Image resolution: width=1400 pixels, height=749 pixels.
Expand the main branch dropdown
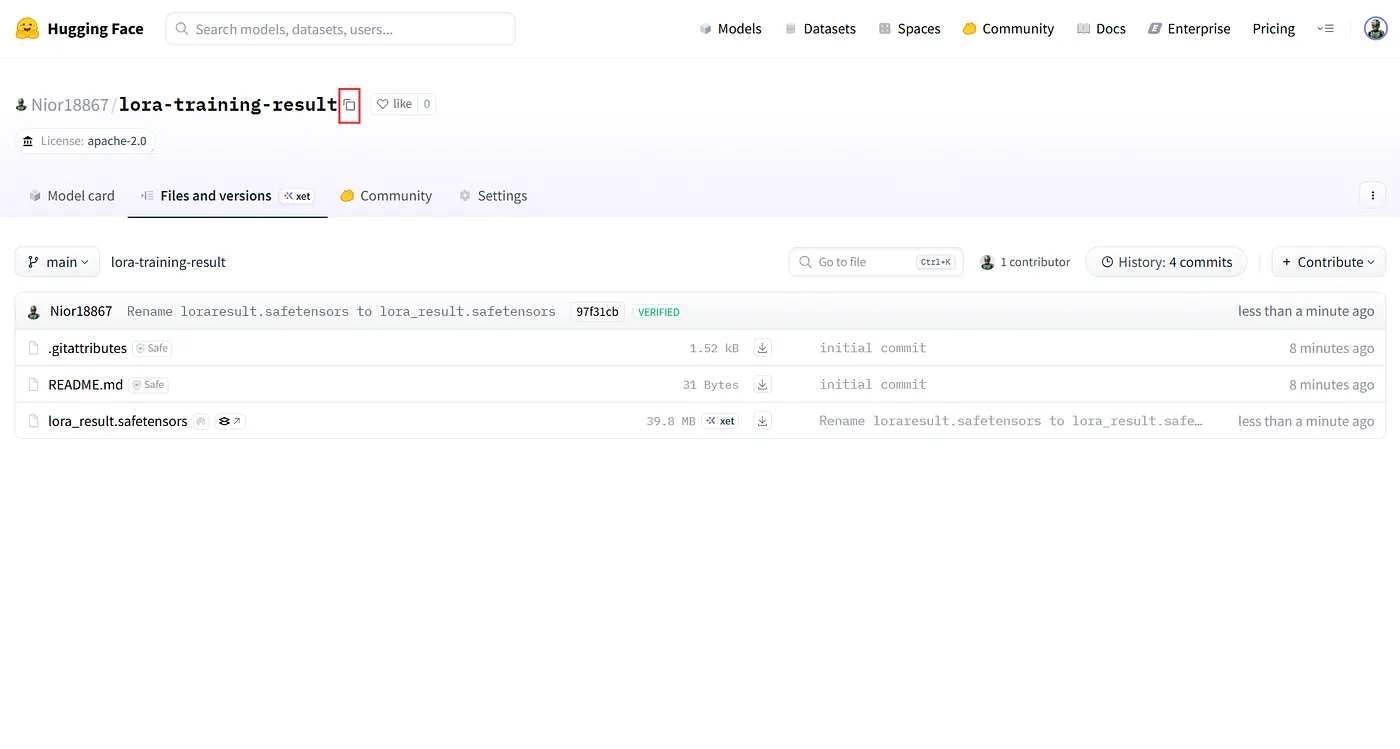click(57, 262)
